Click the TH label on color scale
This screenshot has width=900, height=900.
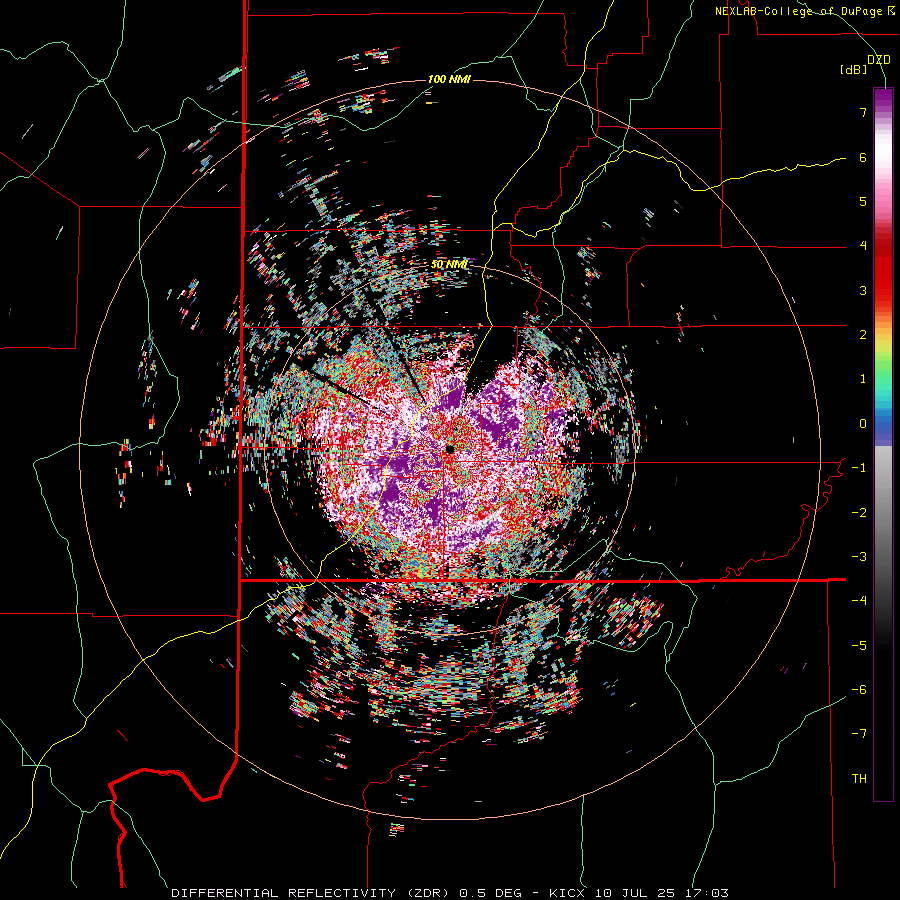(859, 779)
